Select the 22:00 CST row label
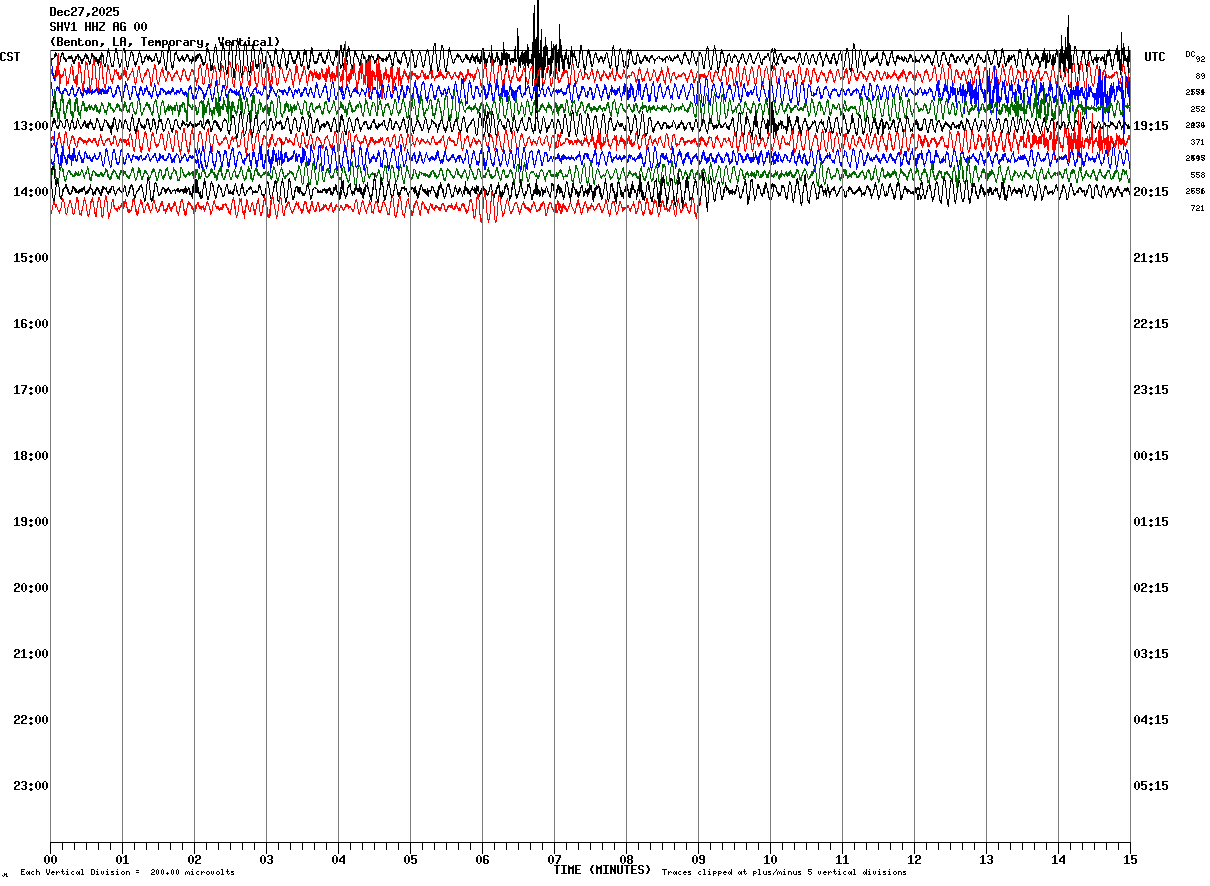 pos(31,720)
